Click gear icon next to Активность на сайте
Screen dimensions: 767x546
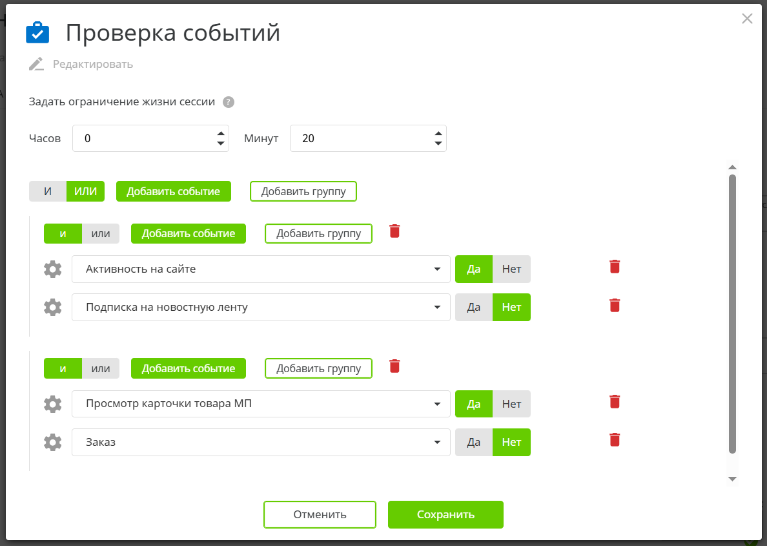[53, 269]
